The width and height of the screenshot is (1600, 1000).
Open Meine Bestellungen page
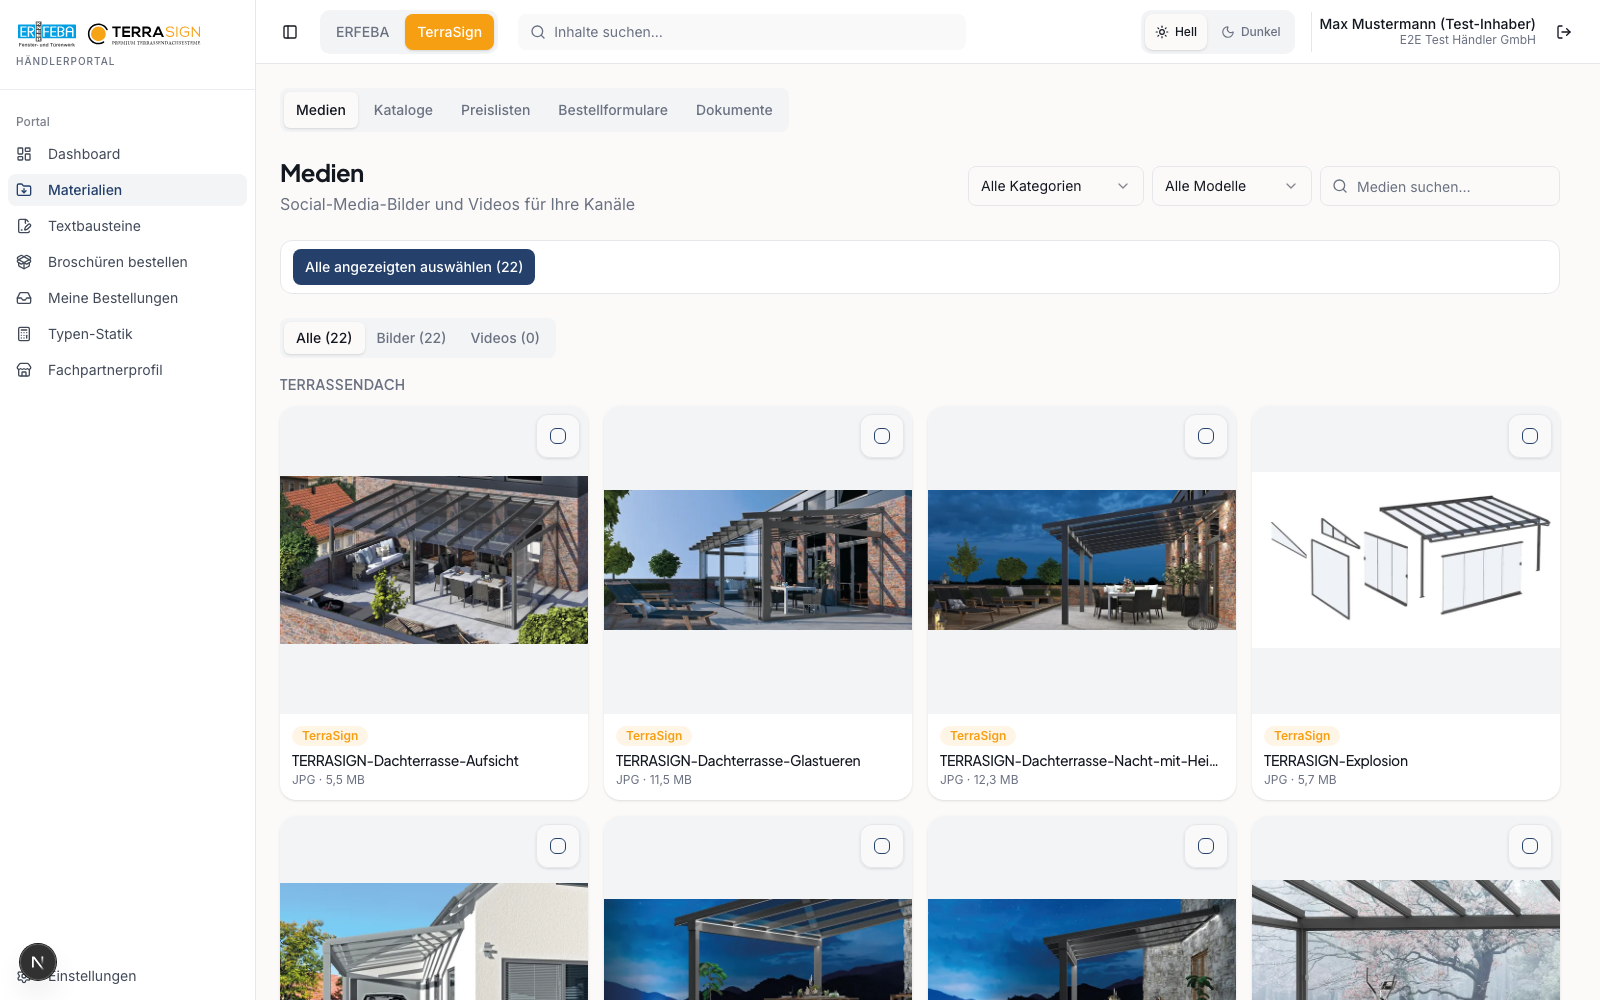coord(127,298)
